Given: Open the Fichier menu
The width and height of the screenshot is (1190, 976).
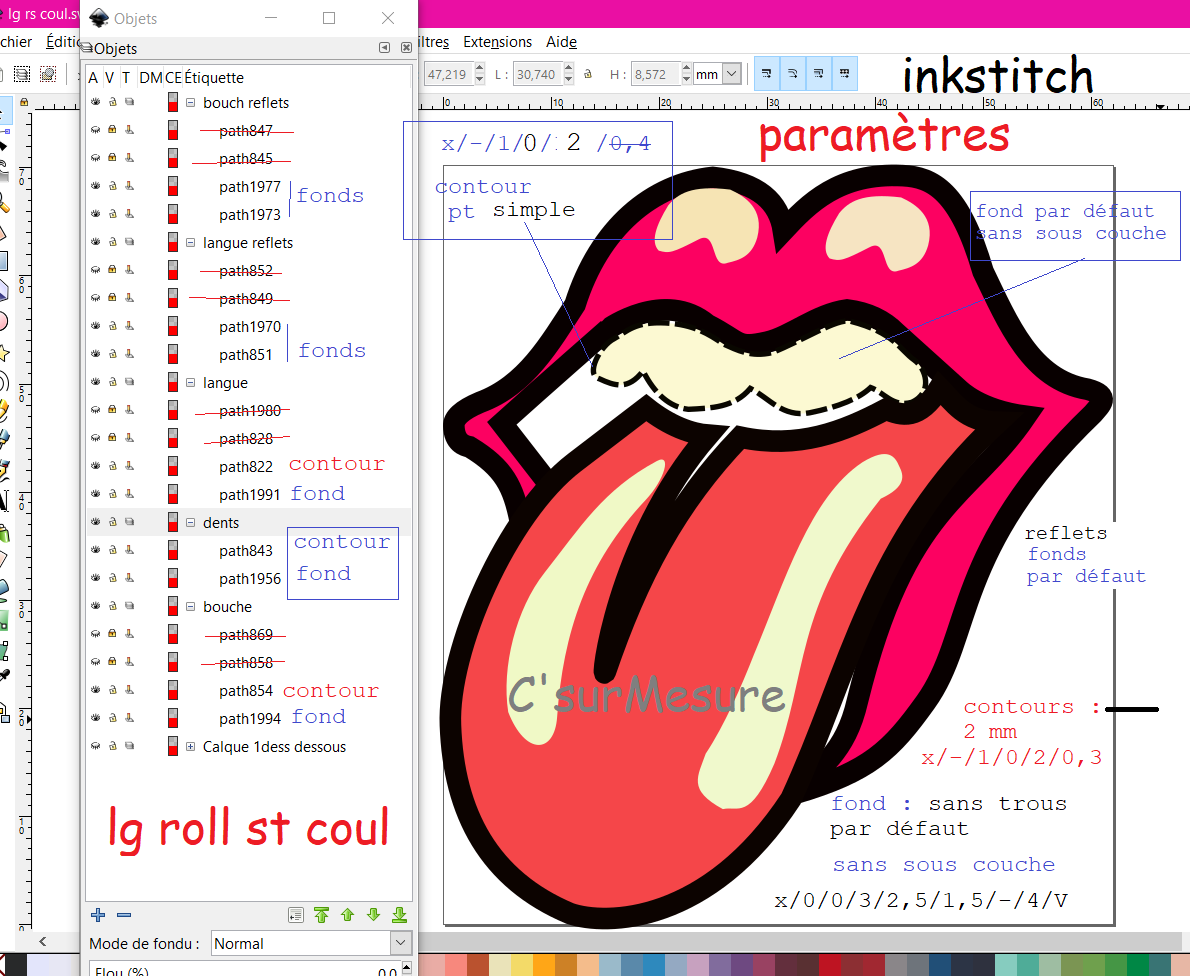Looking at the screenshot, I should click(x=16, y=42).
